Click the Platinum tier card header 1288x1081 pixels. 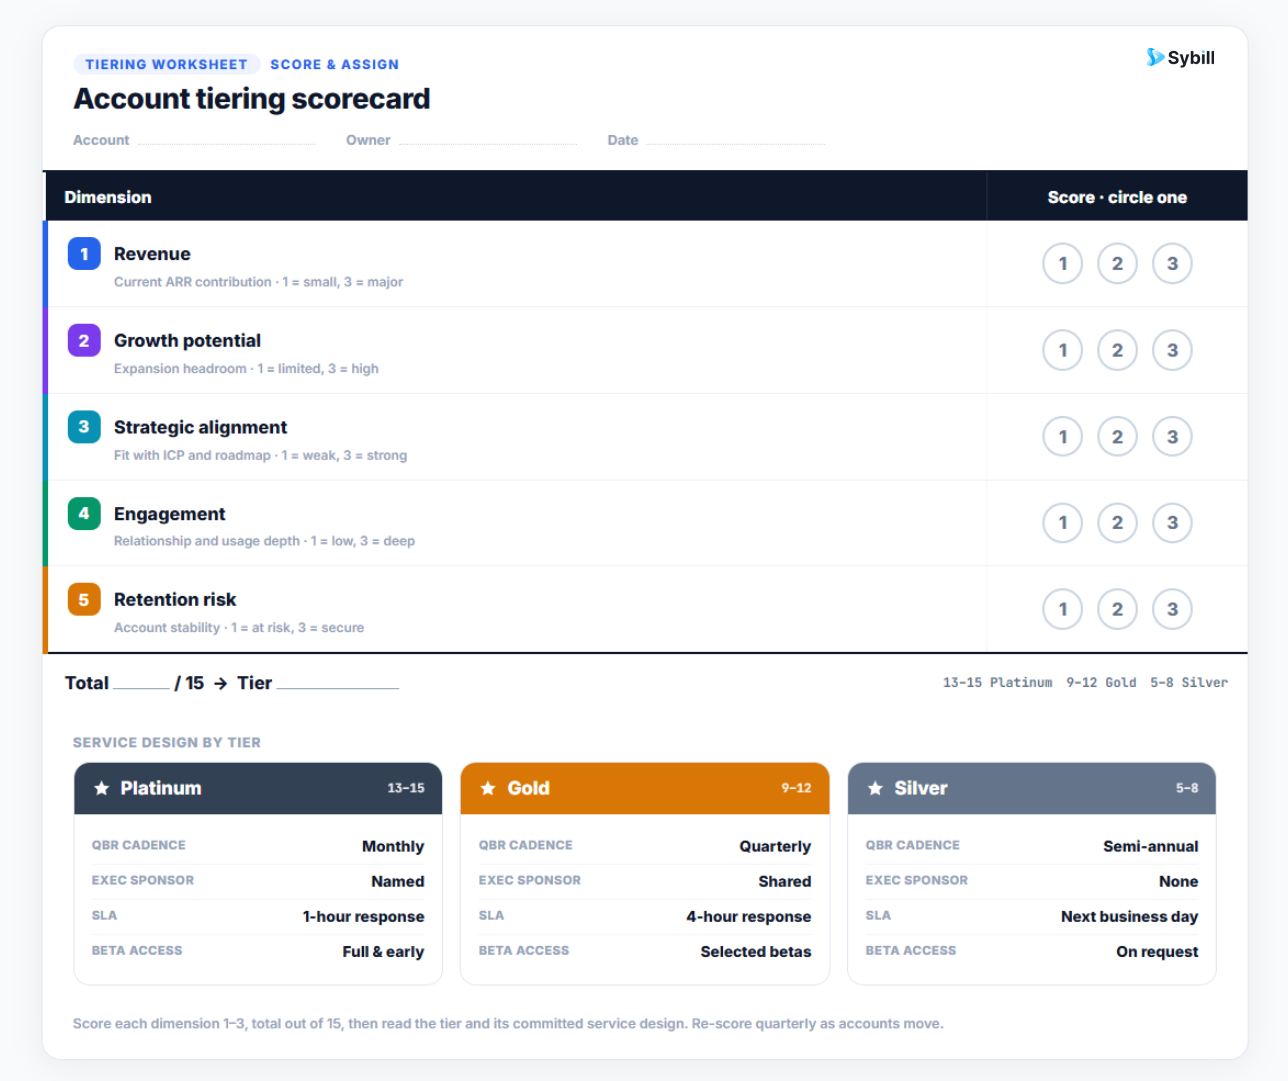click(258, 788)
